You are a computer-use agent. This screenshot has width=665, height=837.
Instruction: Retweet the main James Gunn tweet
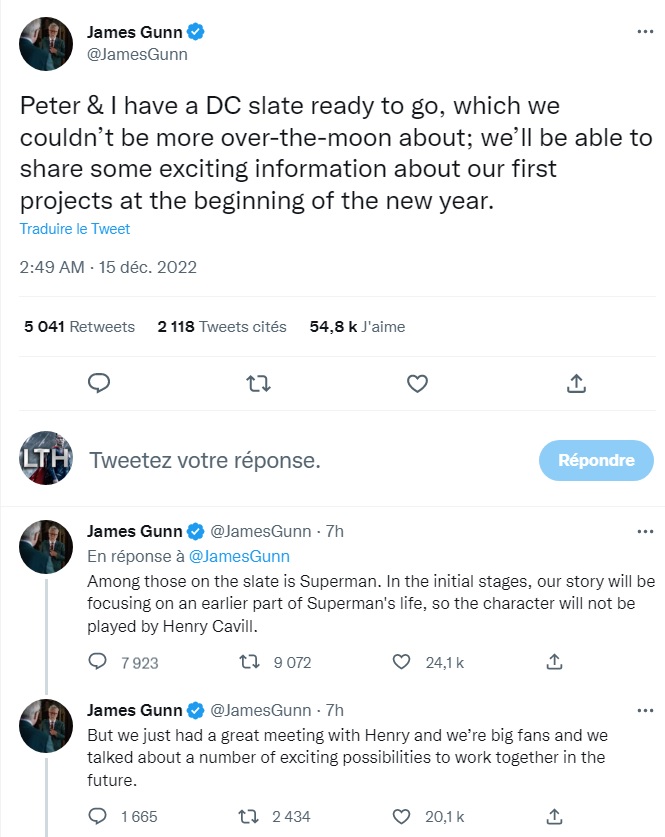point(258,383)
